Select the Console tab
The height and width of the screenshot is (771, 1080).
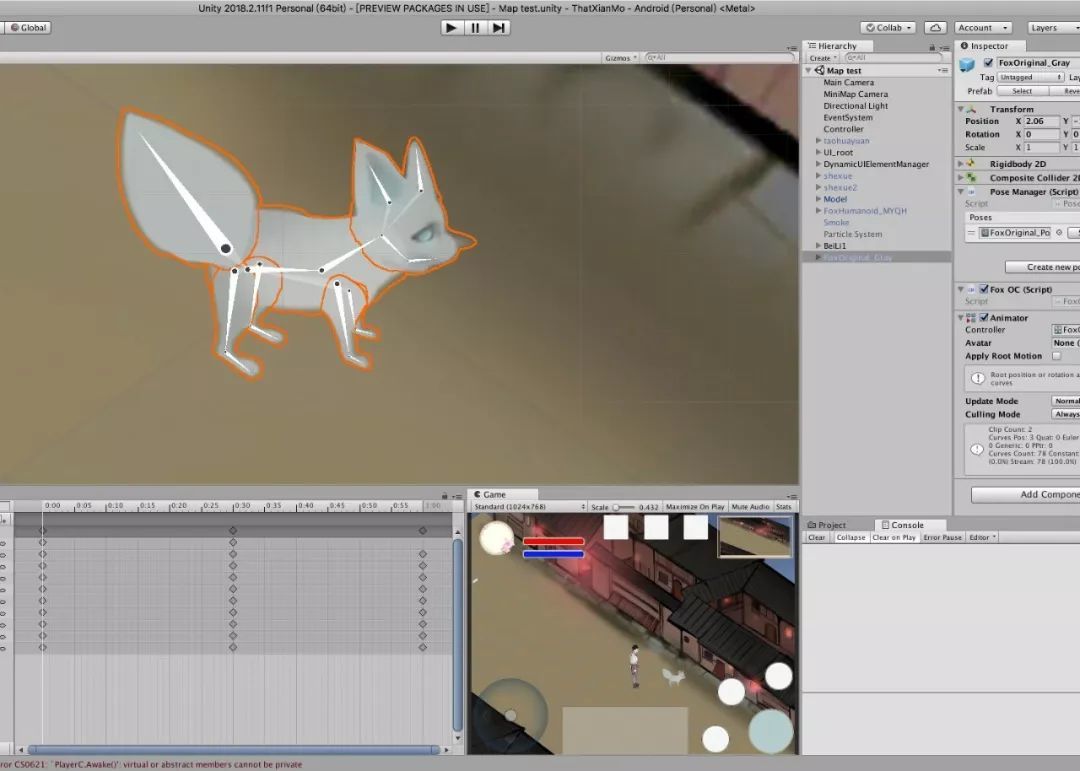tap(906, 525)
